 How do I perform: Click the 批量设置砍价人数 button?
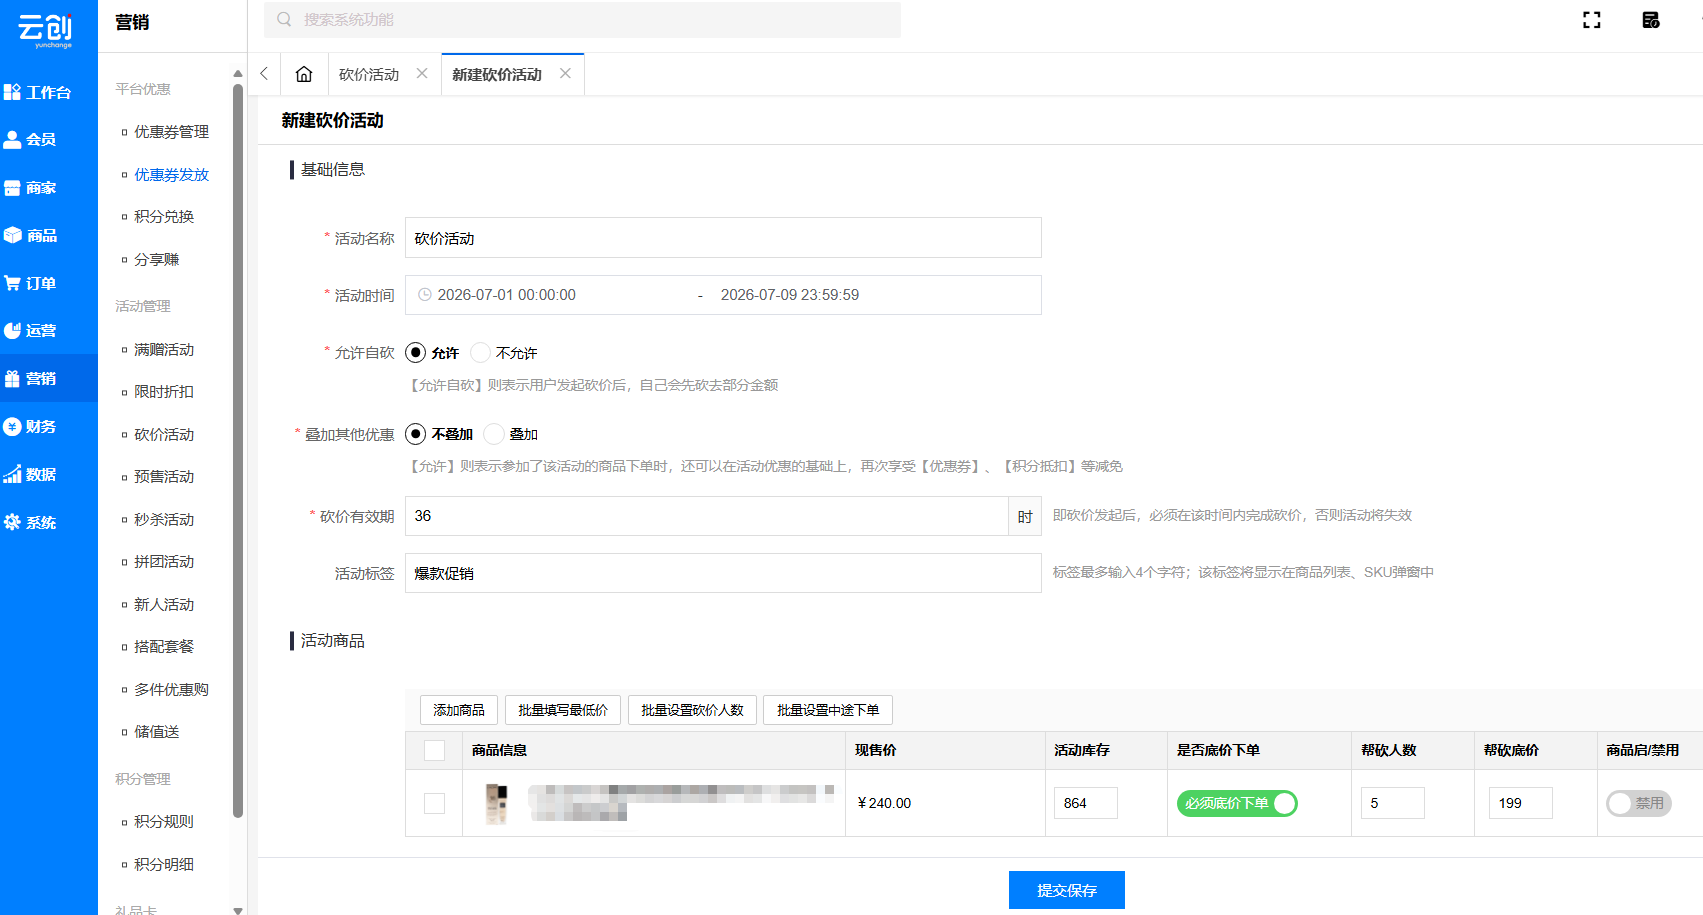(x=692, y=710)
